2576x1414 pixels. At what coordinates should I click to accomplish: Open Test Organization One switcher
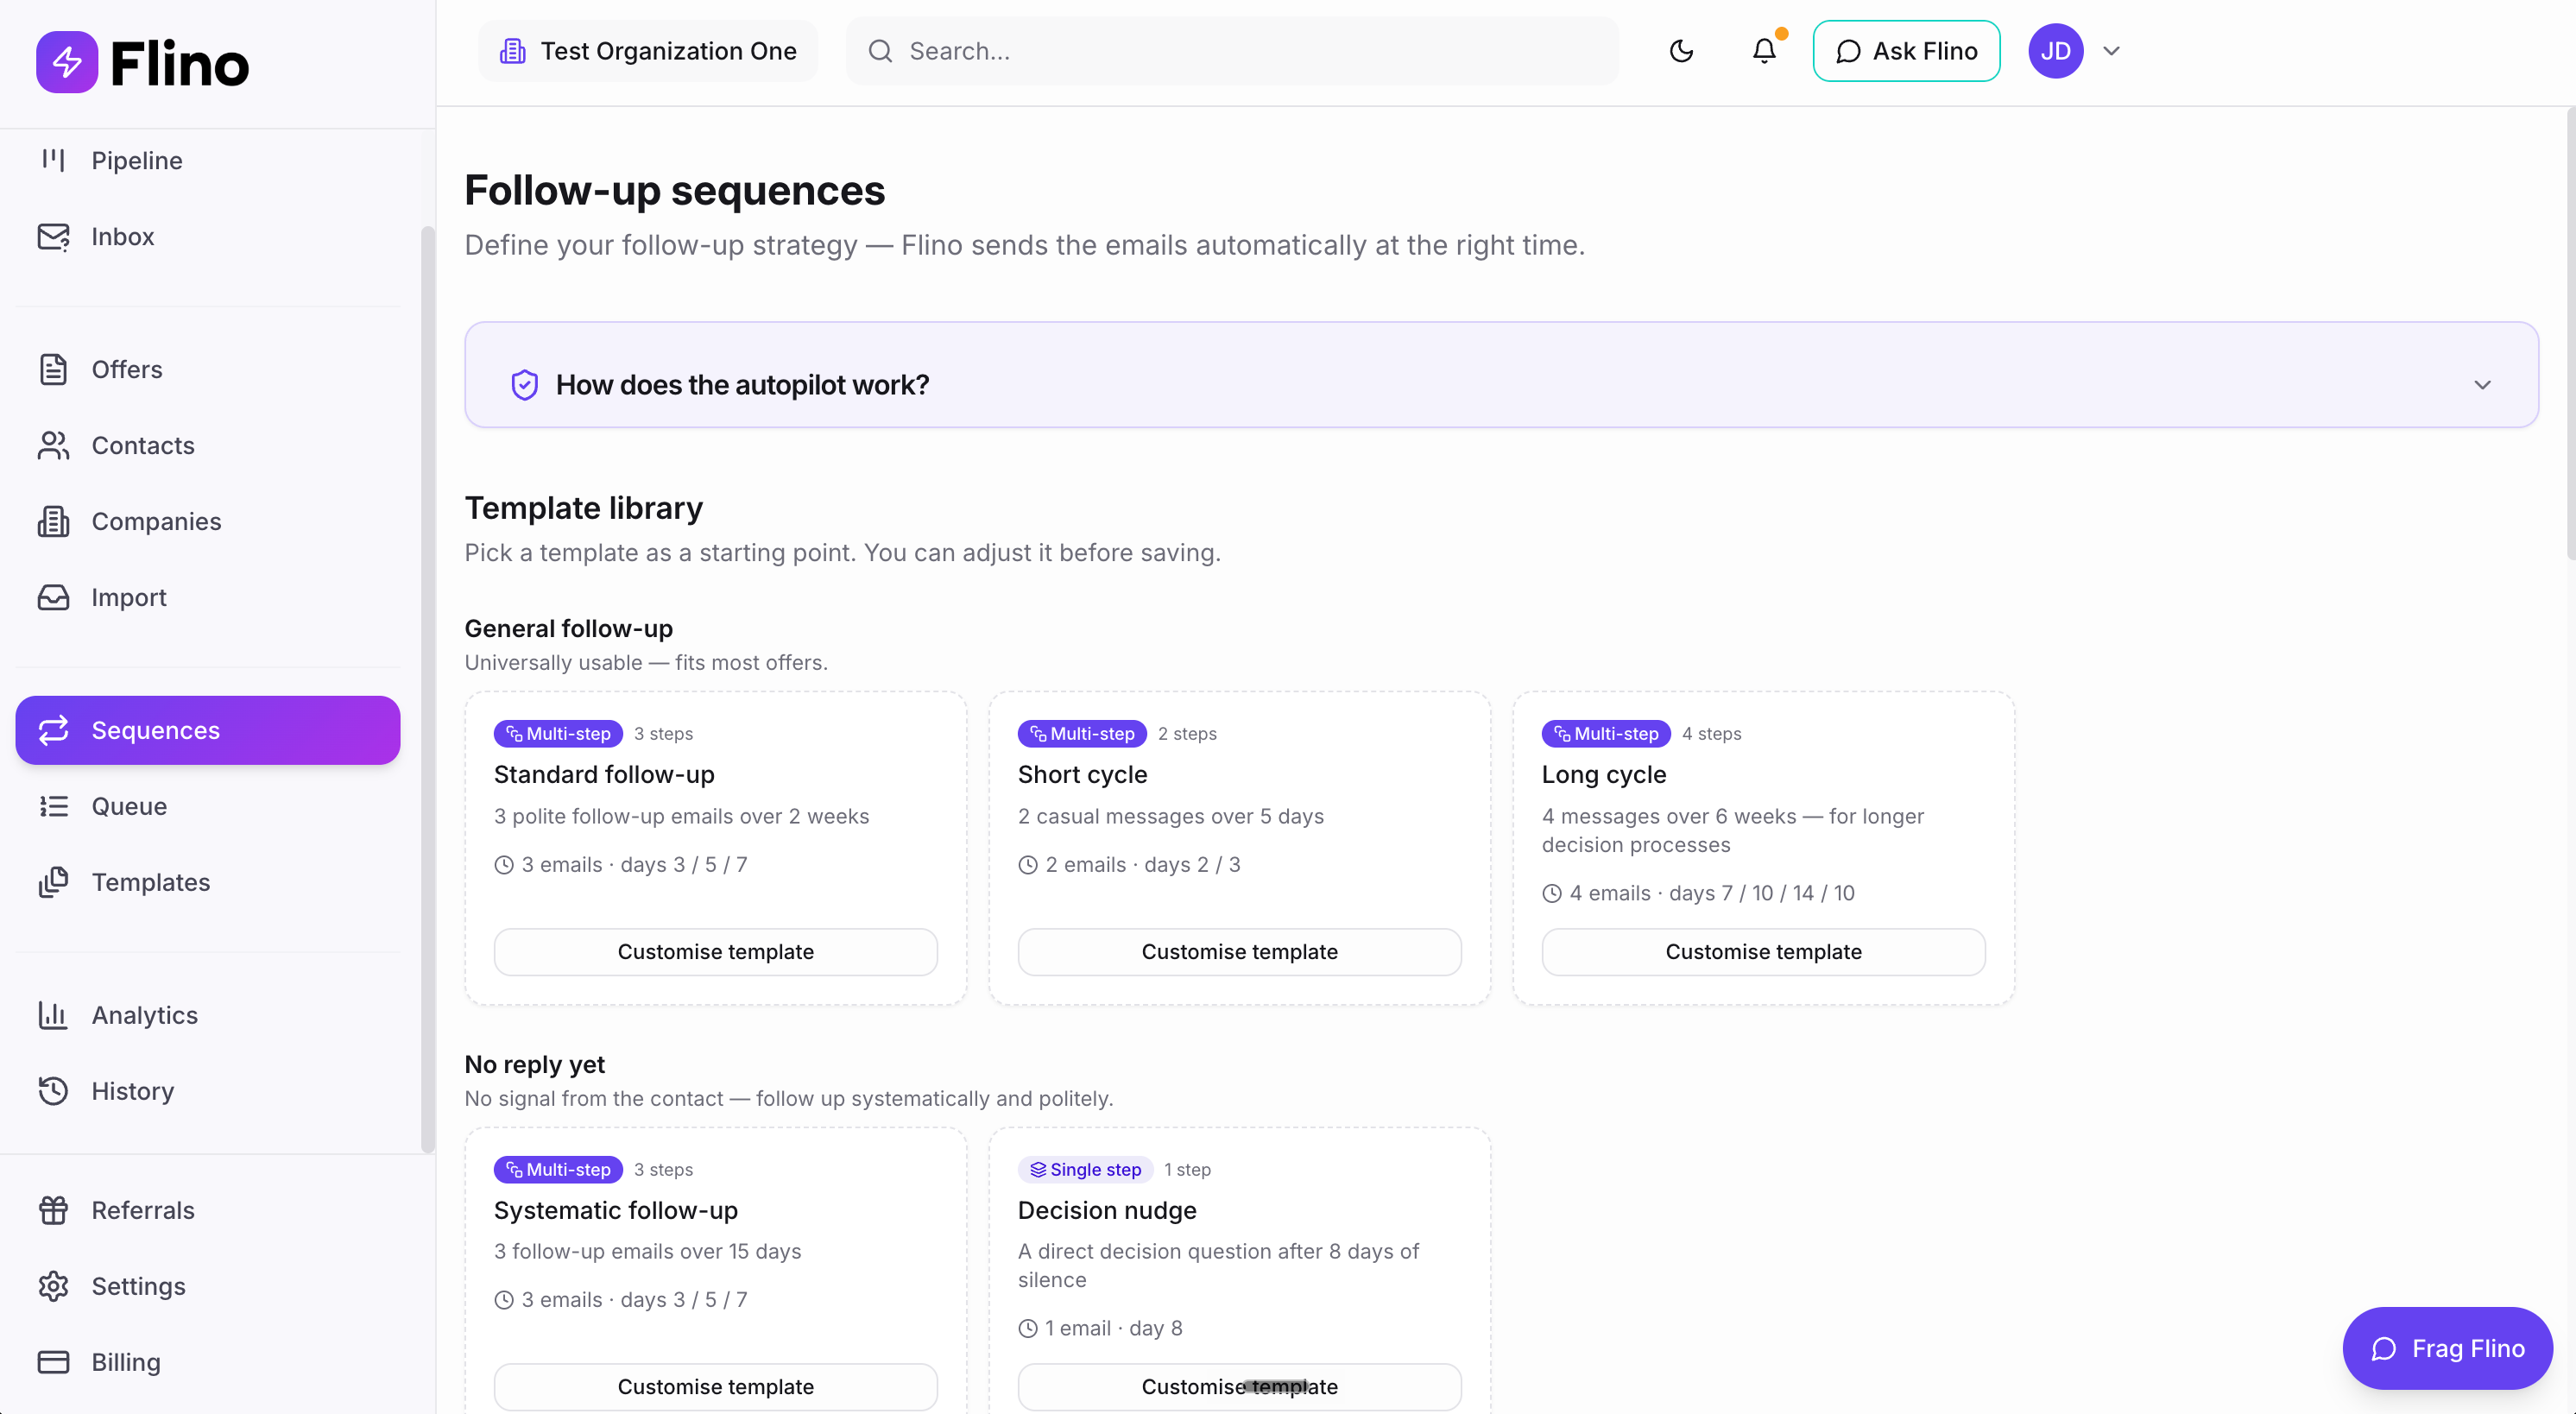point(648,51)
